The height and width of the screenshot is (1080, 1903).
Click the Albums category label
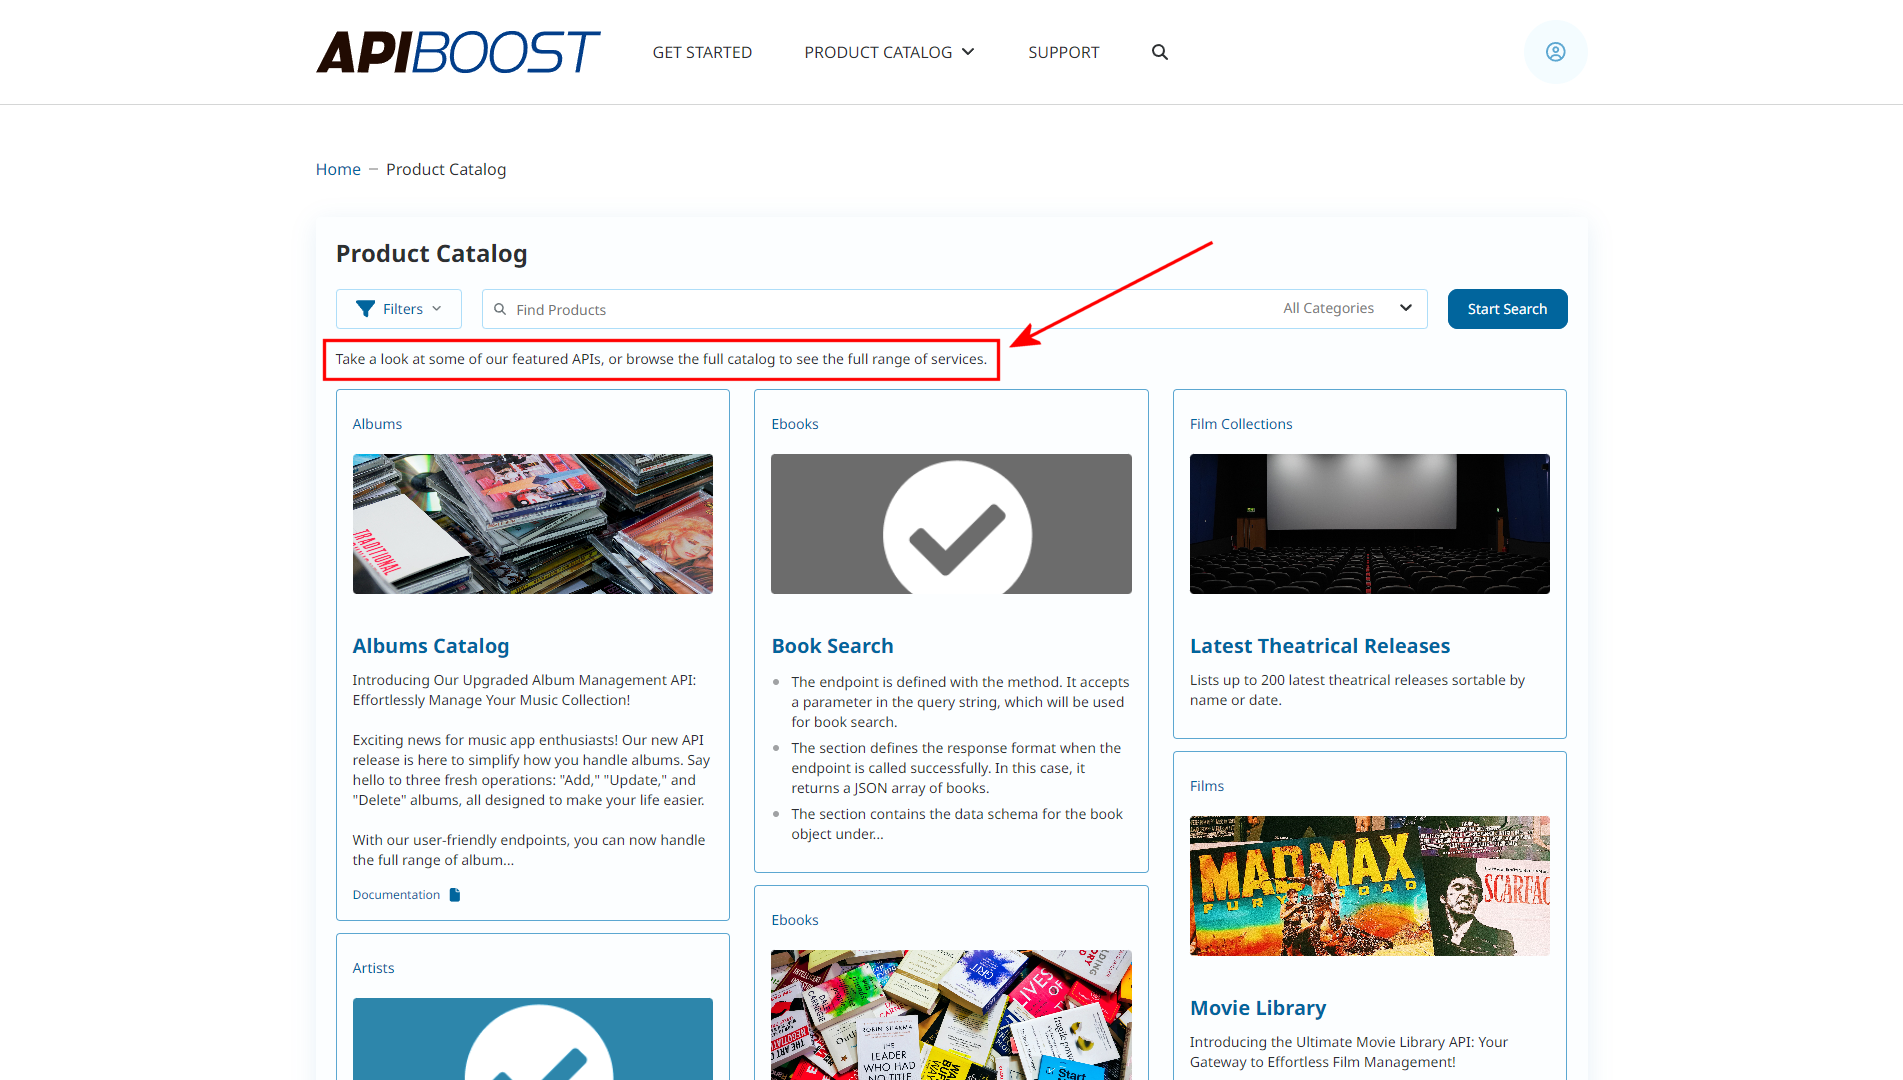377,424
